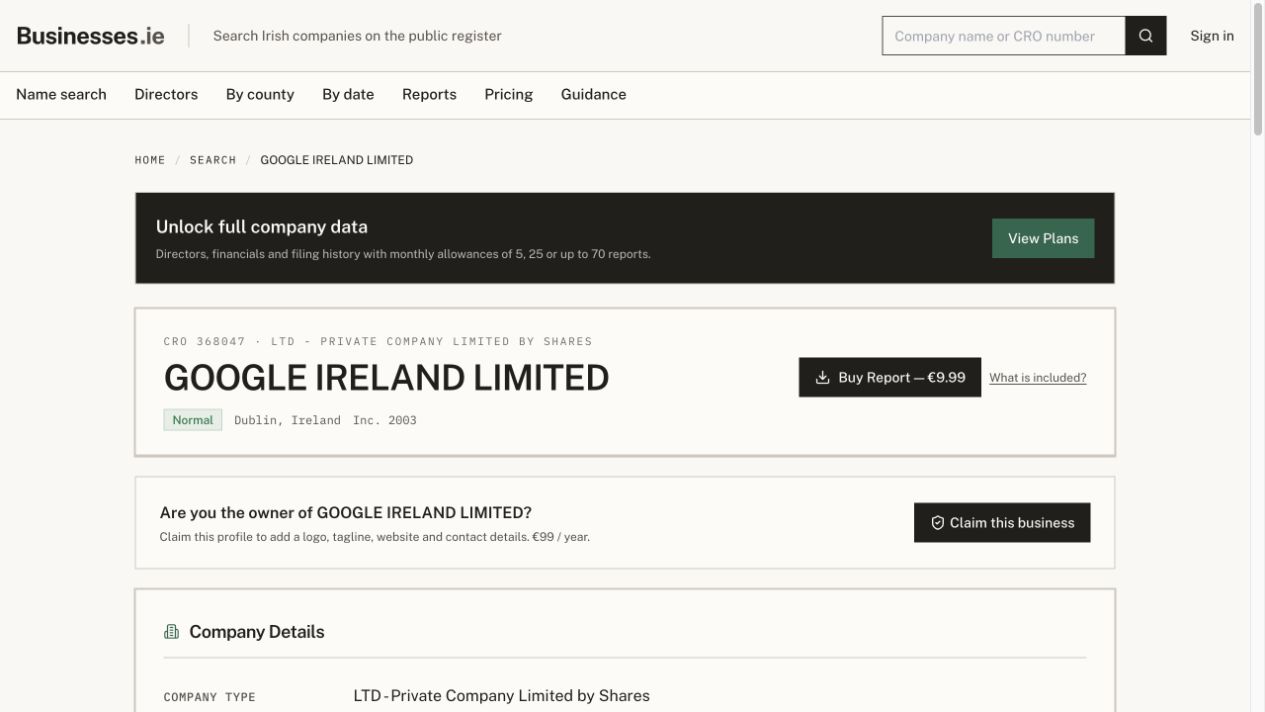Open the What is included? link
This screenshot has height=712, width=1265.
[x=1037, y=378]
